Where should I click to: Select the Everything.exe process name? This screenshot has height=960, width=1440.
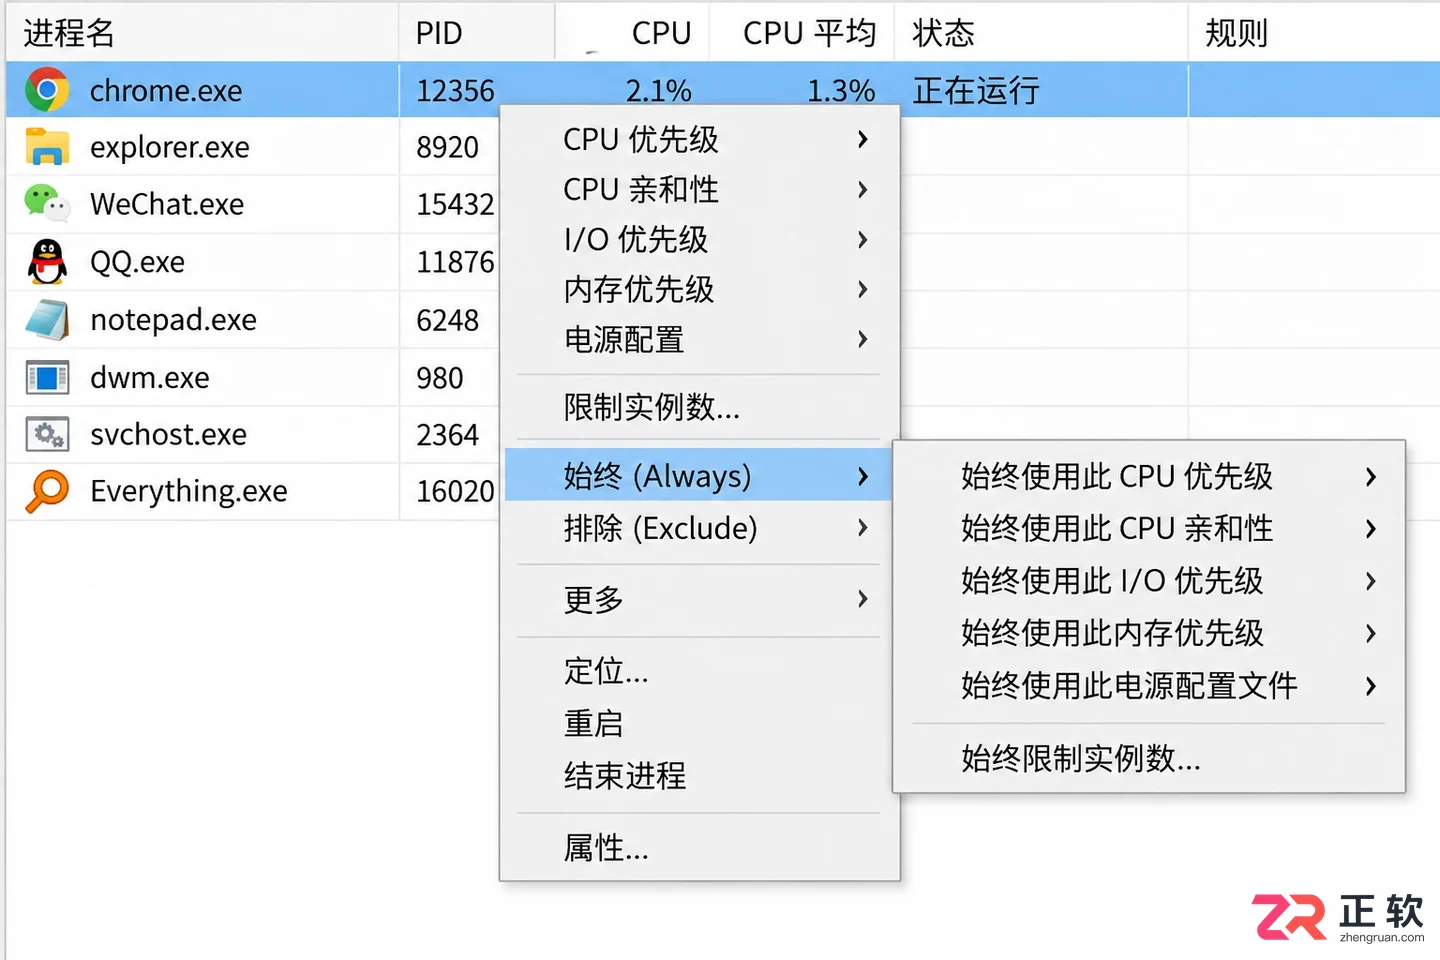(189, 492)
